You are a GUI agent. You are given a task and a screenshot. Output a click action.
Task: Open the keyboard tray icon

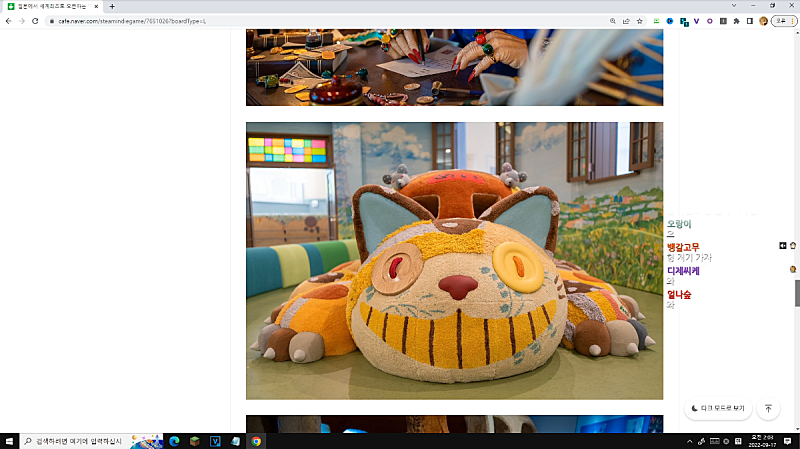(715, 441)
